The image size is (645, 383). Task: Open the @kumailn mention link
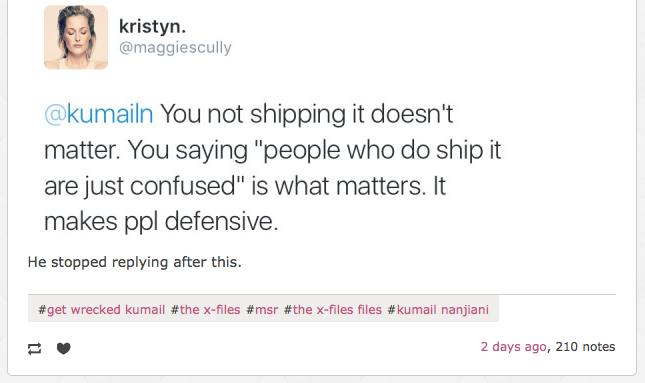(99, 114)
